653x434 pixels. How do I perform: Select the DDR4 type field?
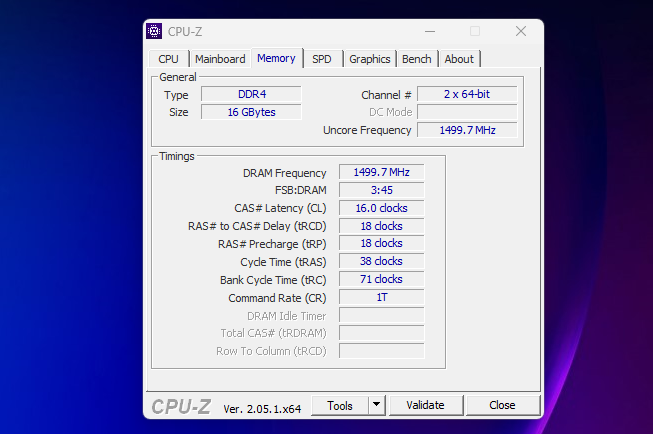pos(252,94)
